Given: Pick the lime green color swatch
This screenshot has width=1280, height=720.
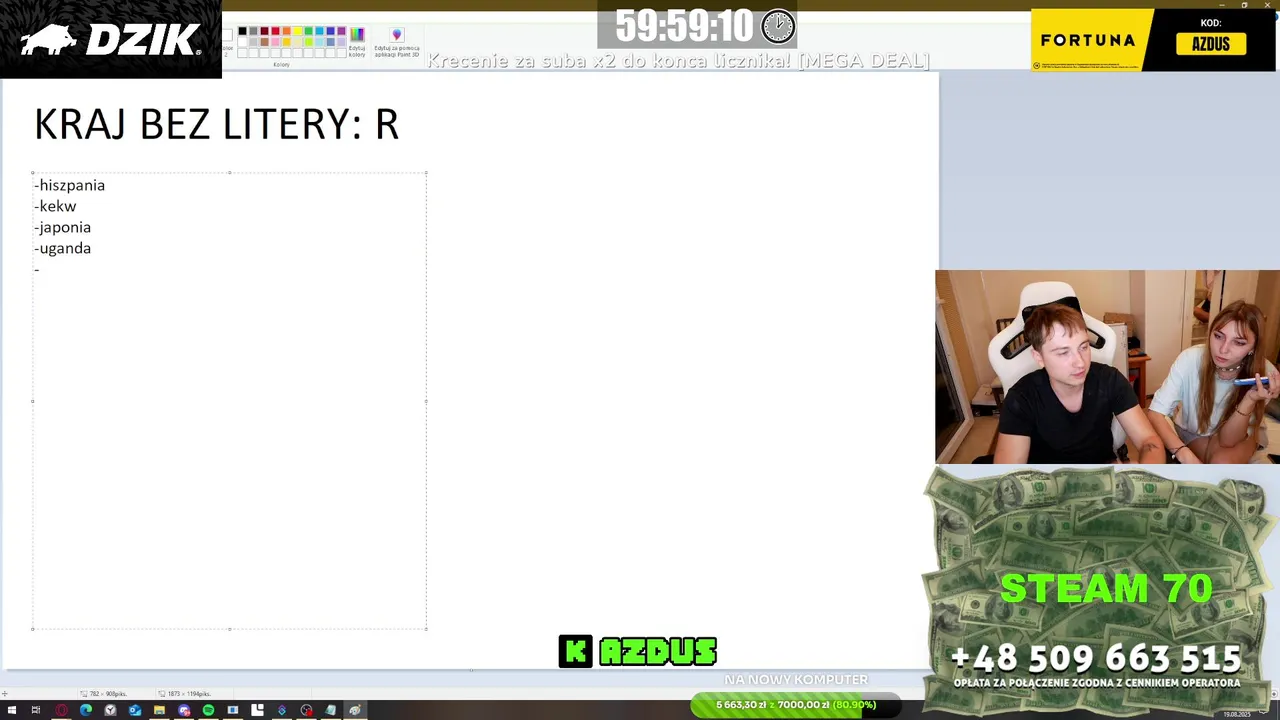Looking at the screenshot, I should point(309,42).
